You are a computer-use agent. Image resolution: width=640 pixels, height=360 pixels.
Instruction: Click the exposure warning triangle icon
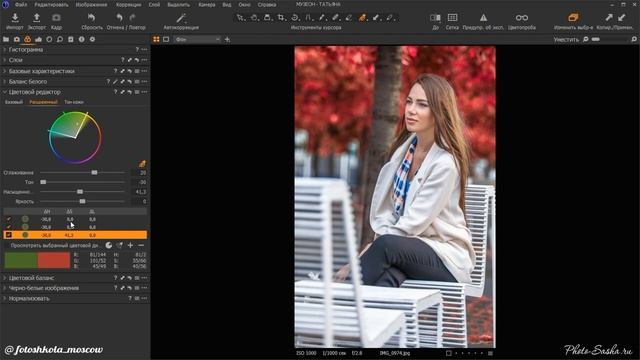point(483,18)
